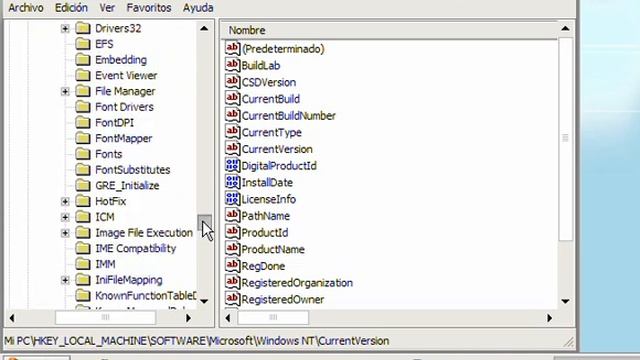Image resolution: width=640 pixels, height=360 pixels.
Task: Select the RegisteredOrganization value name
Action: [297, 283]
